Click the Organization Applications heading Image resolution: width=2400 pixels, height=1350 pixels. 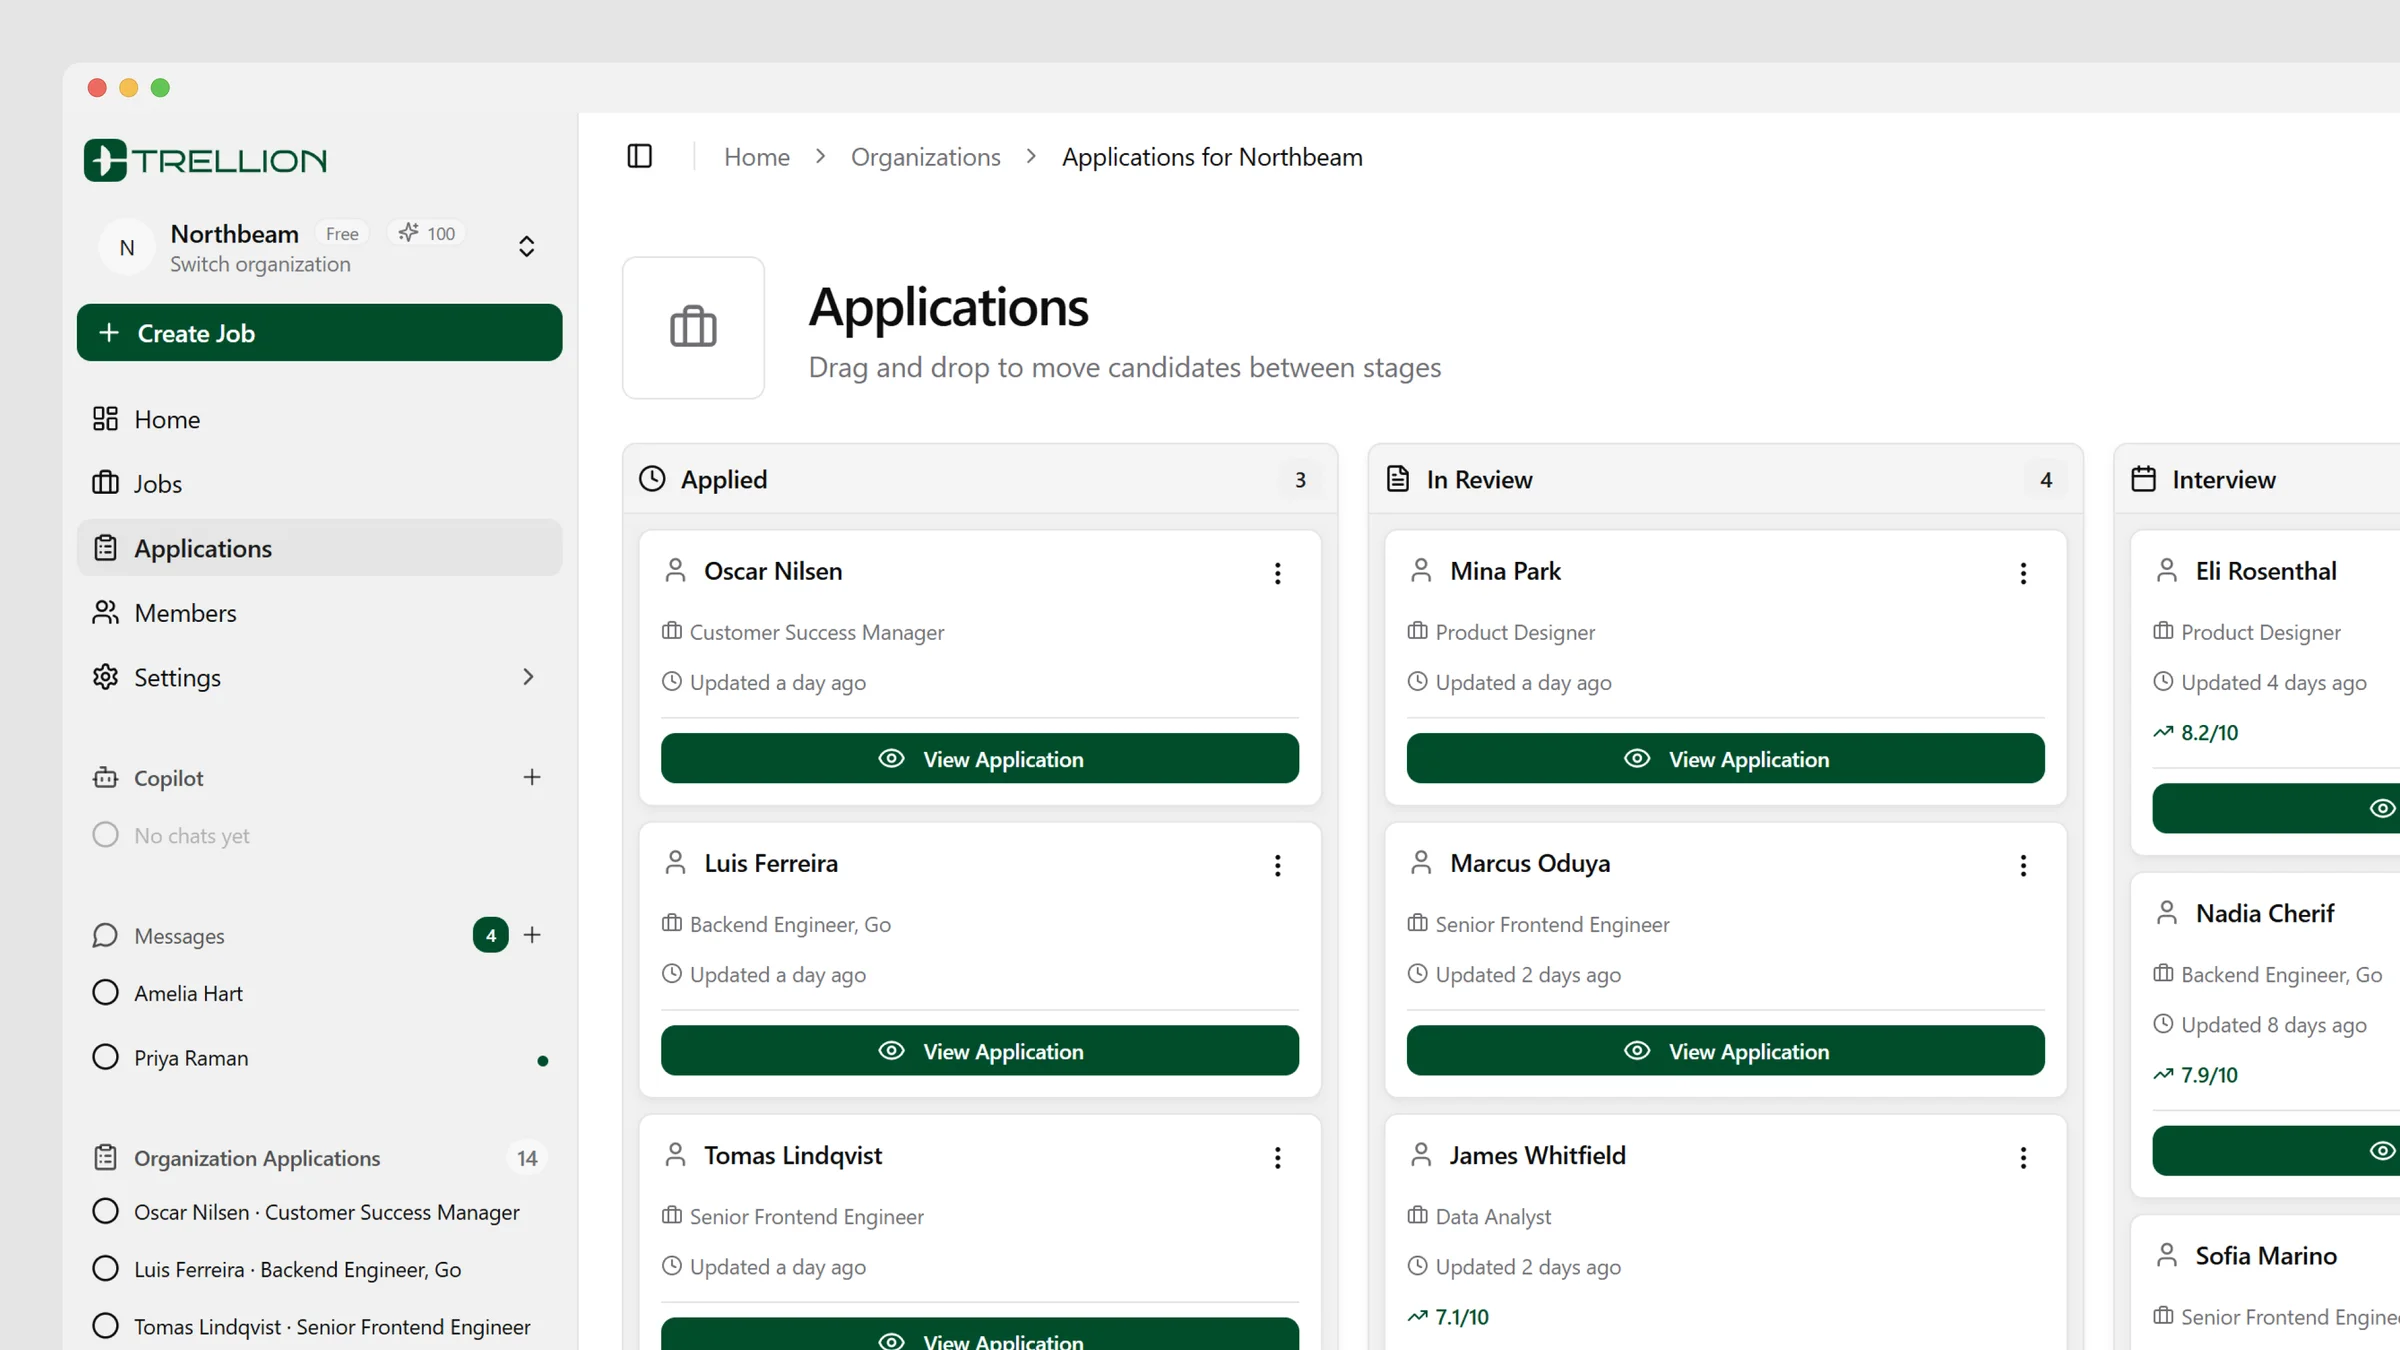[257, 1158]
